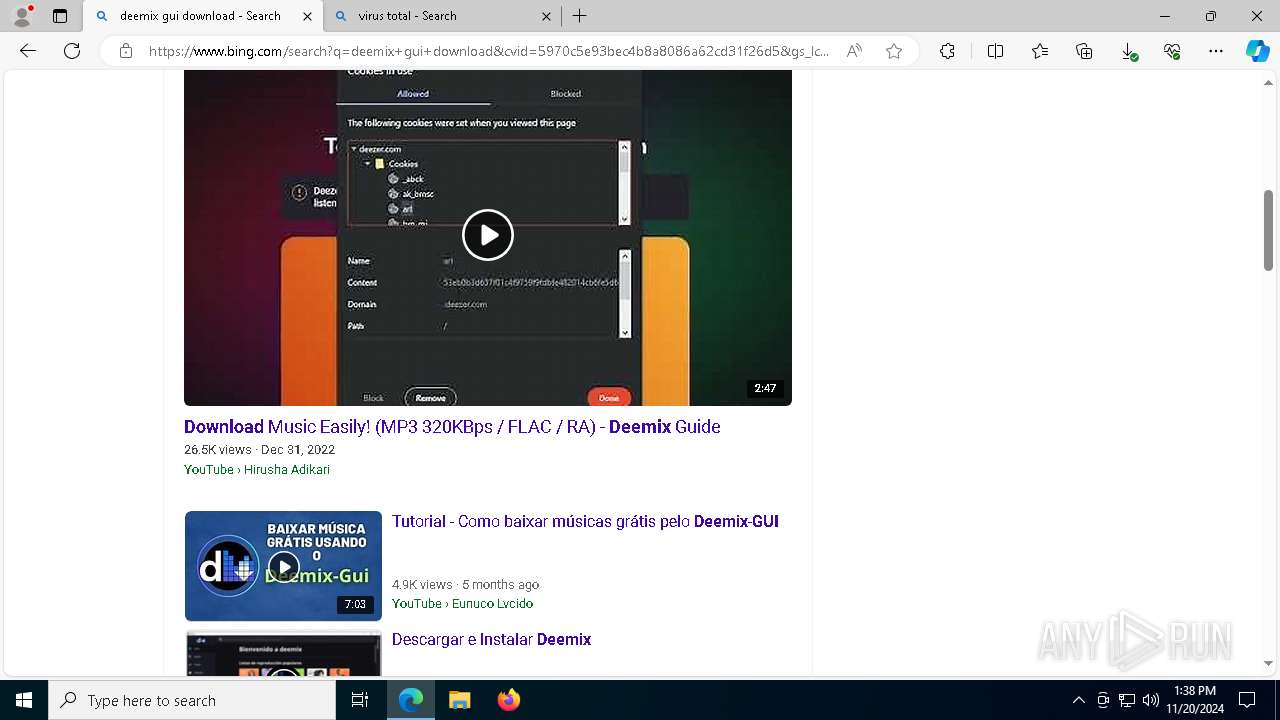Open Tutorial Como baixar músicas Deemix-GUI link
1280x720 pixels.
pos(585,522)
